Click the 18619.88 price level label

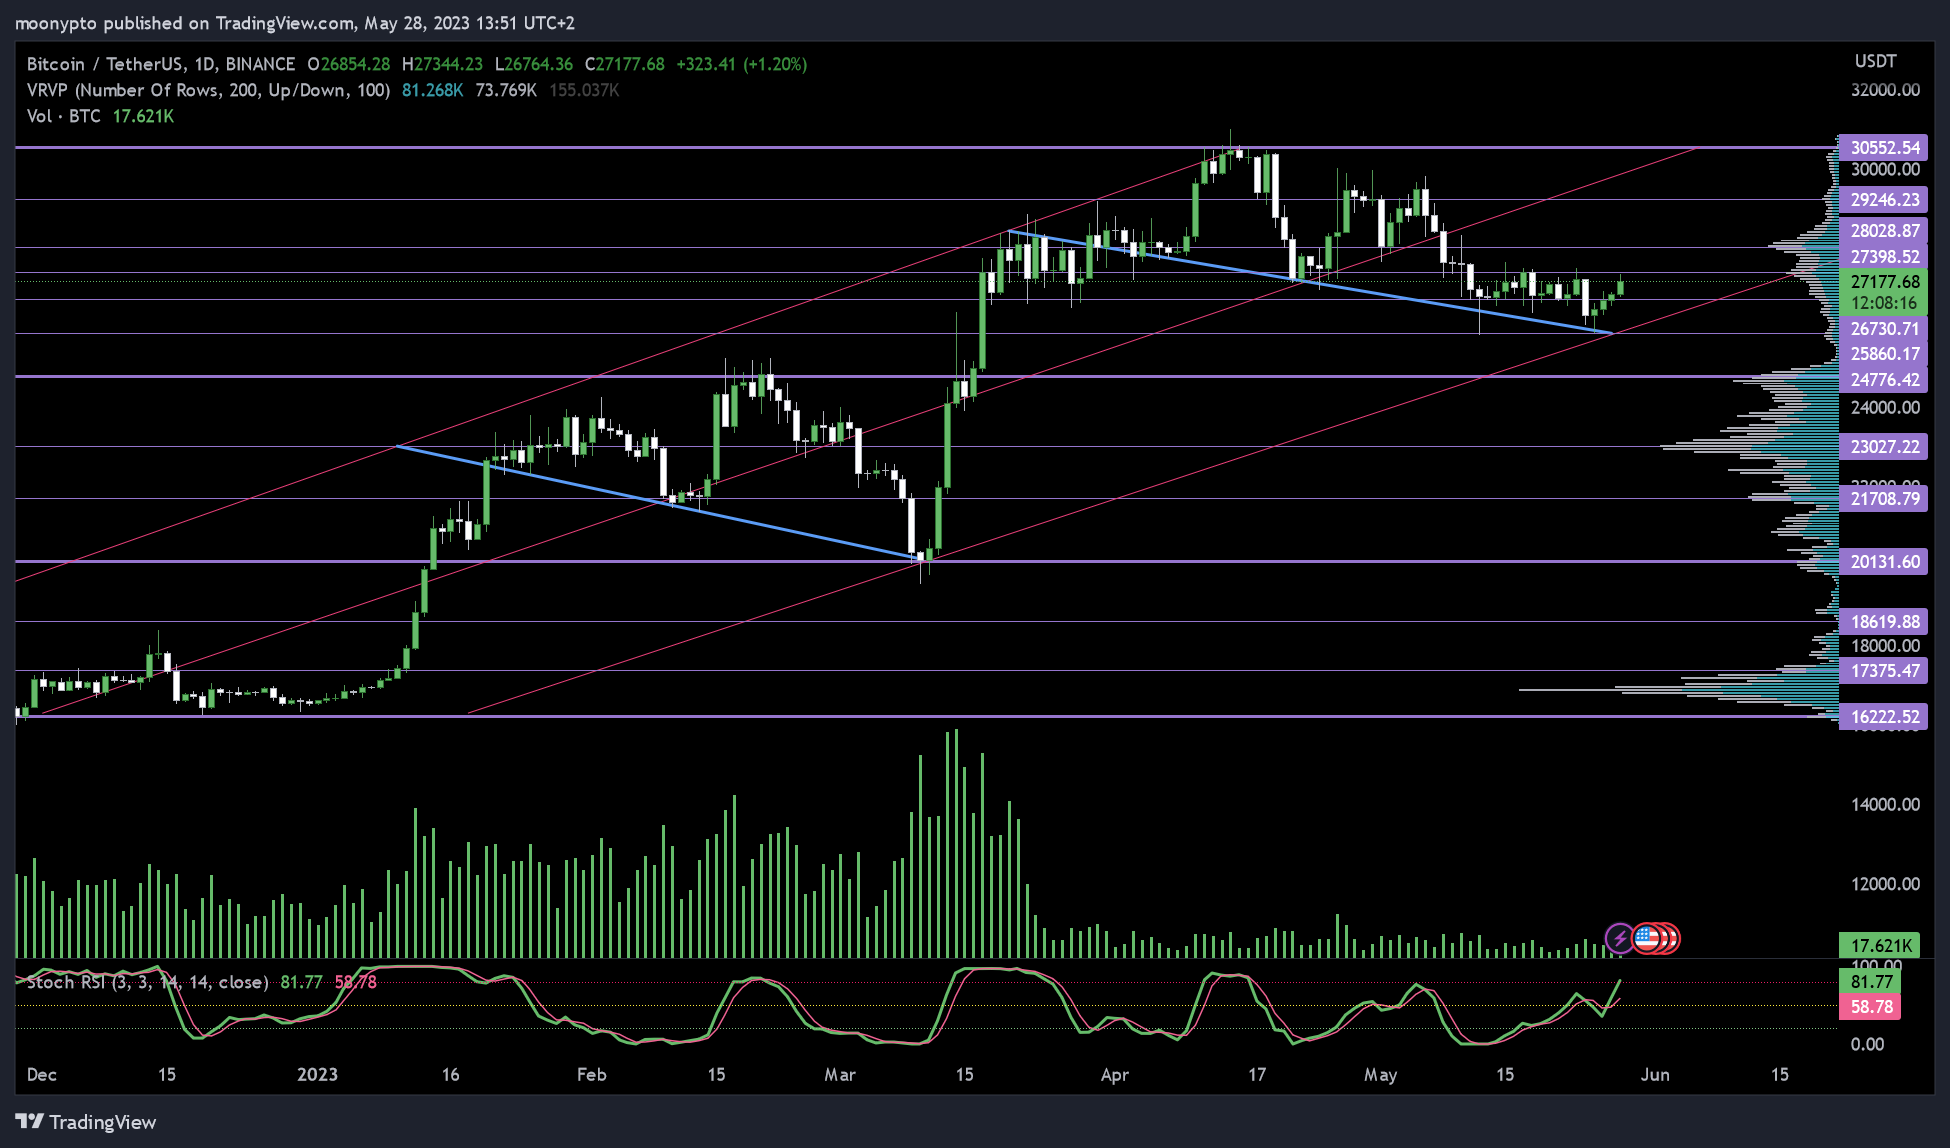click(x=1884, y=621)
